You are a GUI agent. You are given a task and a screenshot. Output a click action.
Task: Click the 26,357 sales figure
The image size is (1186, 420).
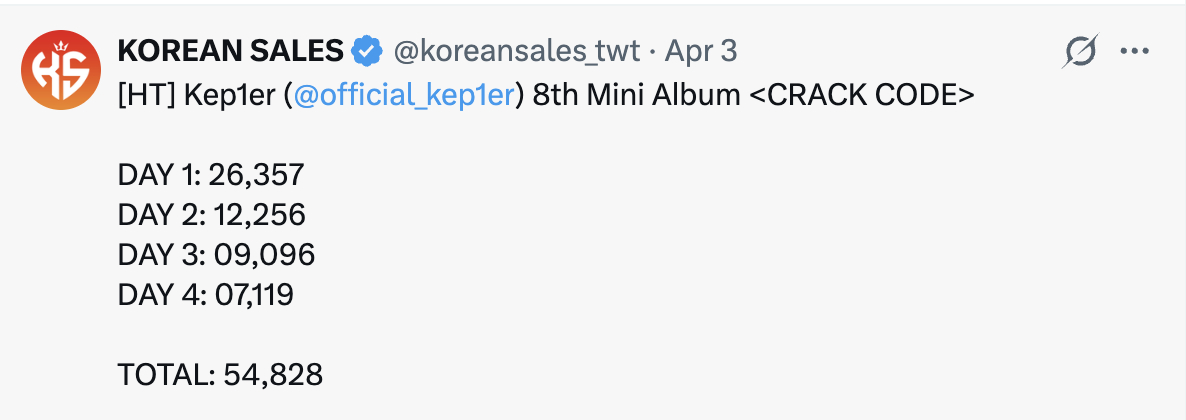[x=255, y=175]
